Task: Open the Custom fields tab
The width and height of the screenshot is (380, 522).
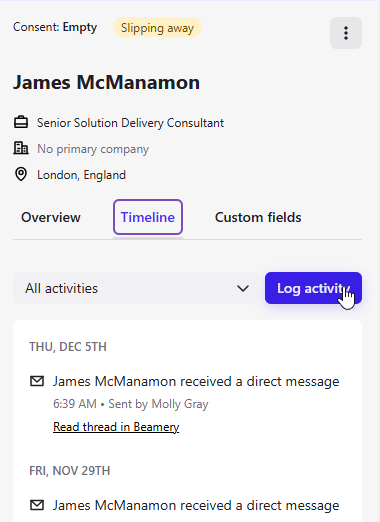Action: (258, 217)
